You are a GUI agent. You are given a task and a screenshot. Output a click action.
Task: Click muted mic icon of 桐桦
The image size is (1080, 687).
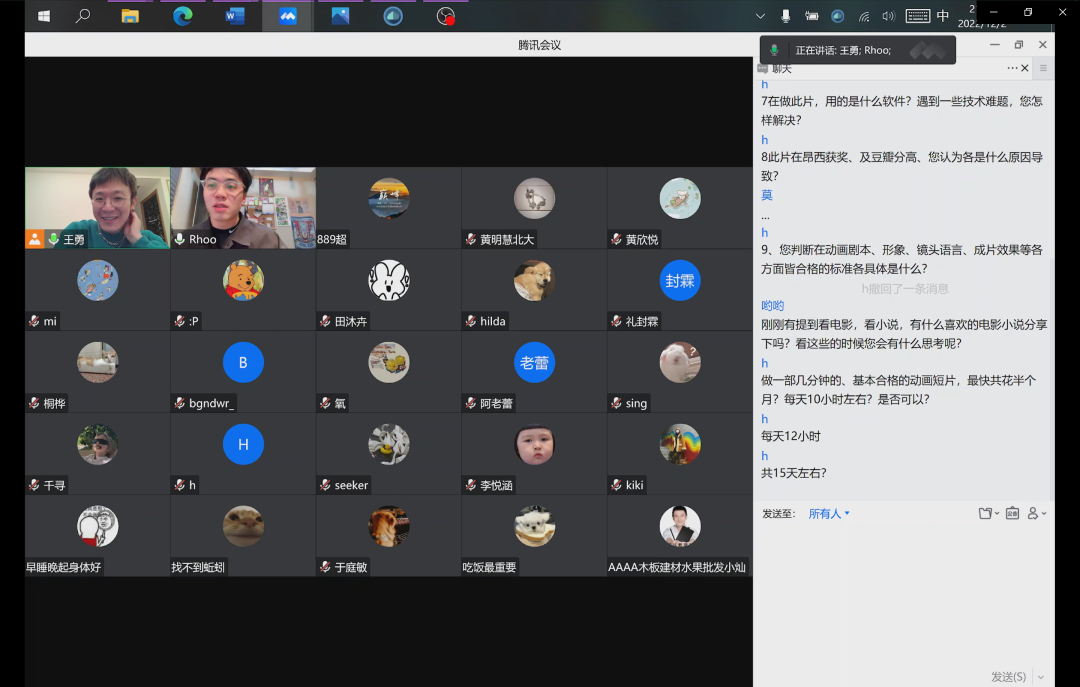pos(34,403)
